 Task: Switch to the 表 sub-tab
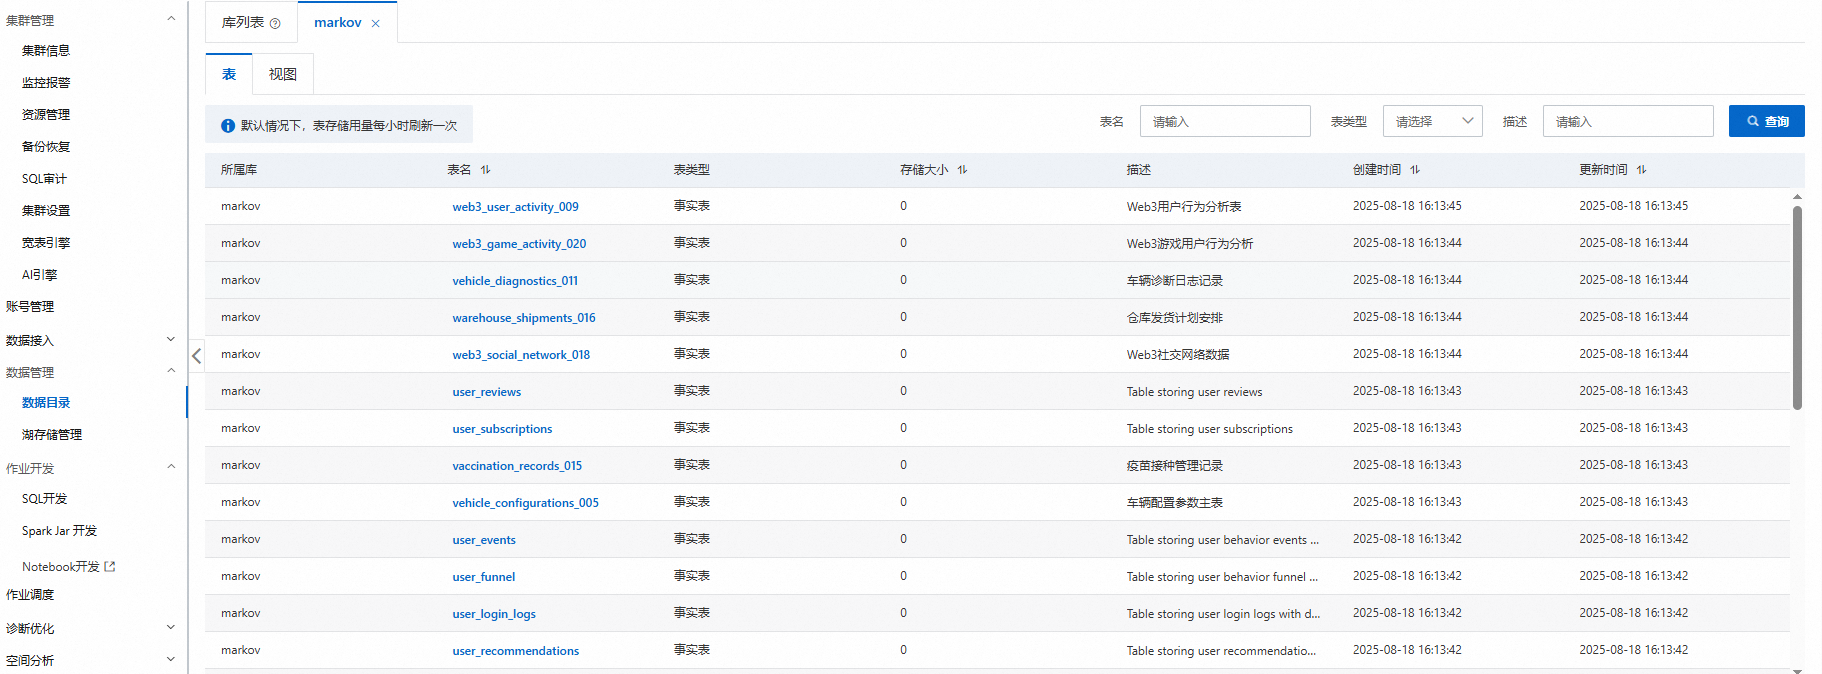(229, 74)
